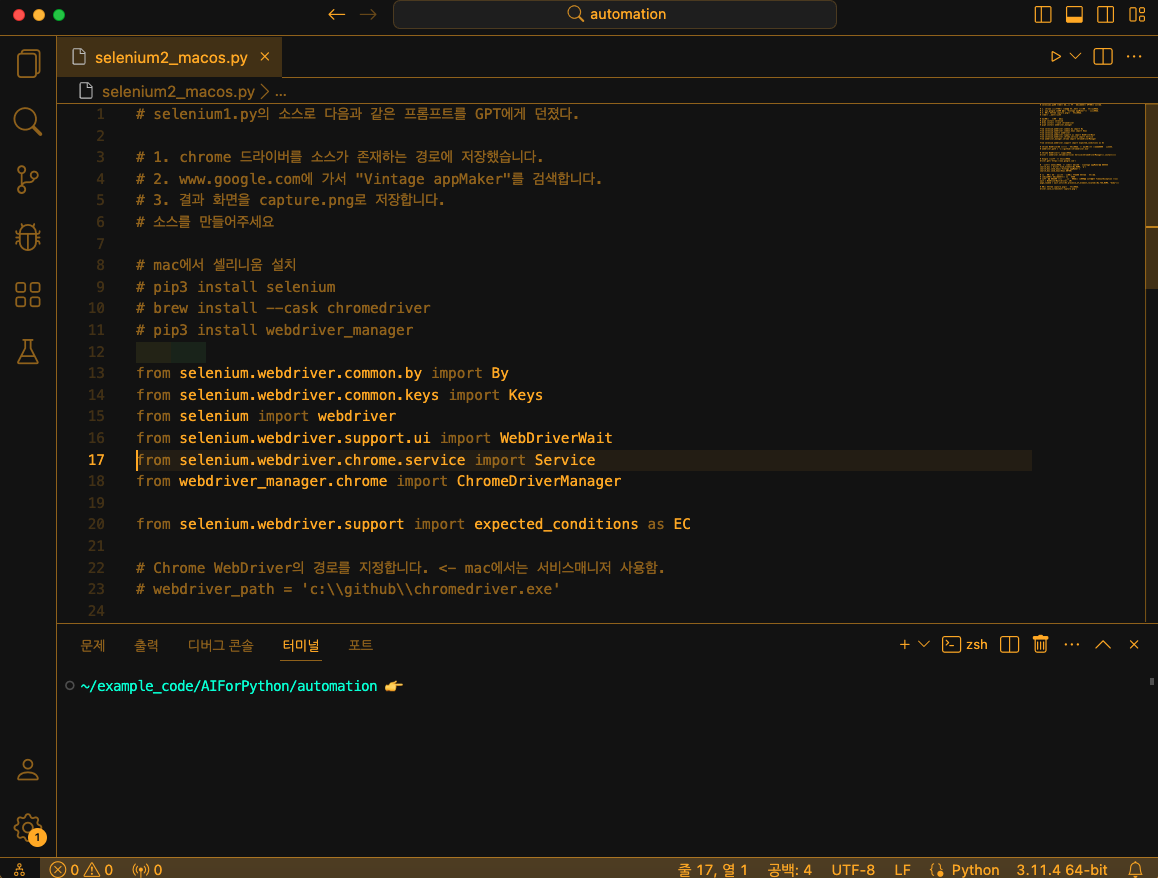Change the UTF-8 file encoding
Image resolution: width=1158 pixels, height=878 pixels.
point(853,869)
